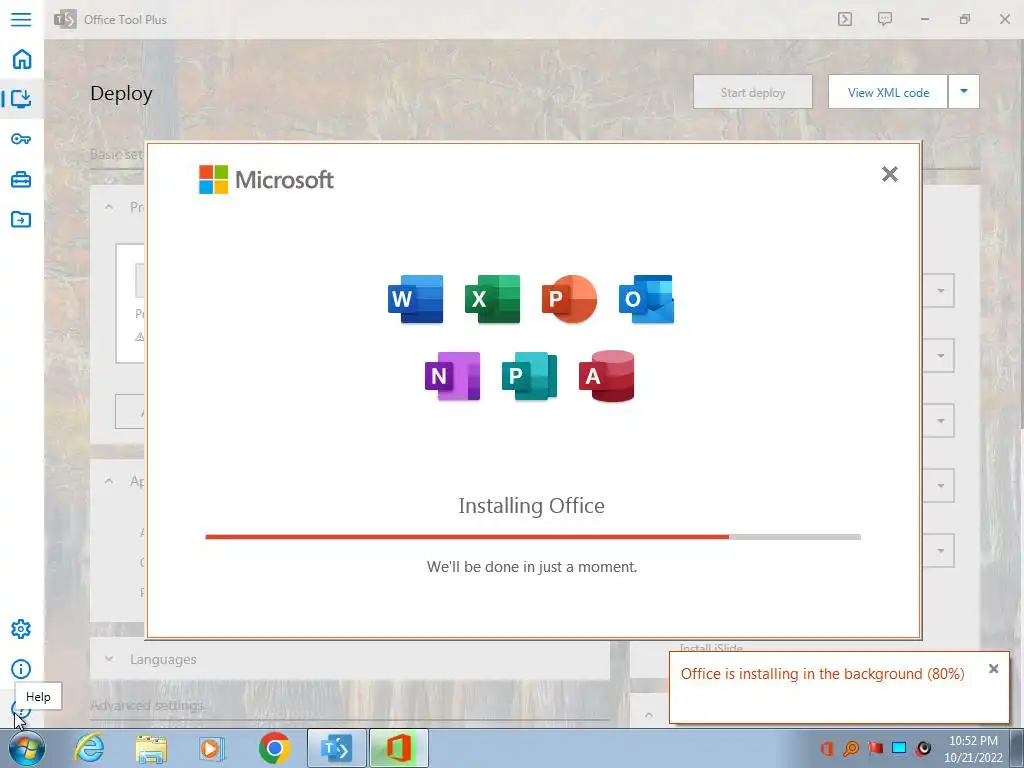
Task: Click the red and black speaker tray icon
Action: point(923,748)
